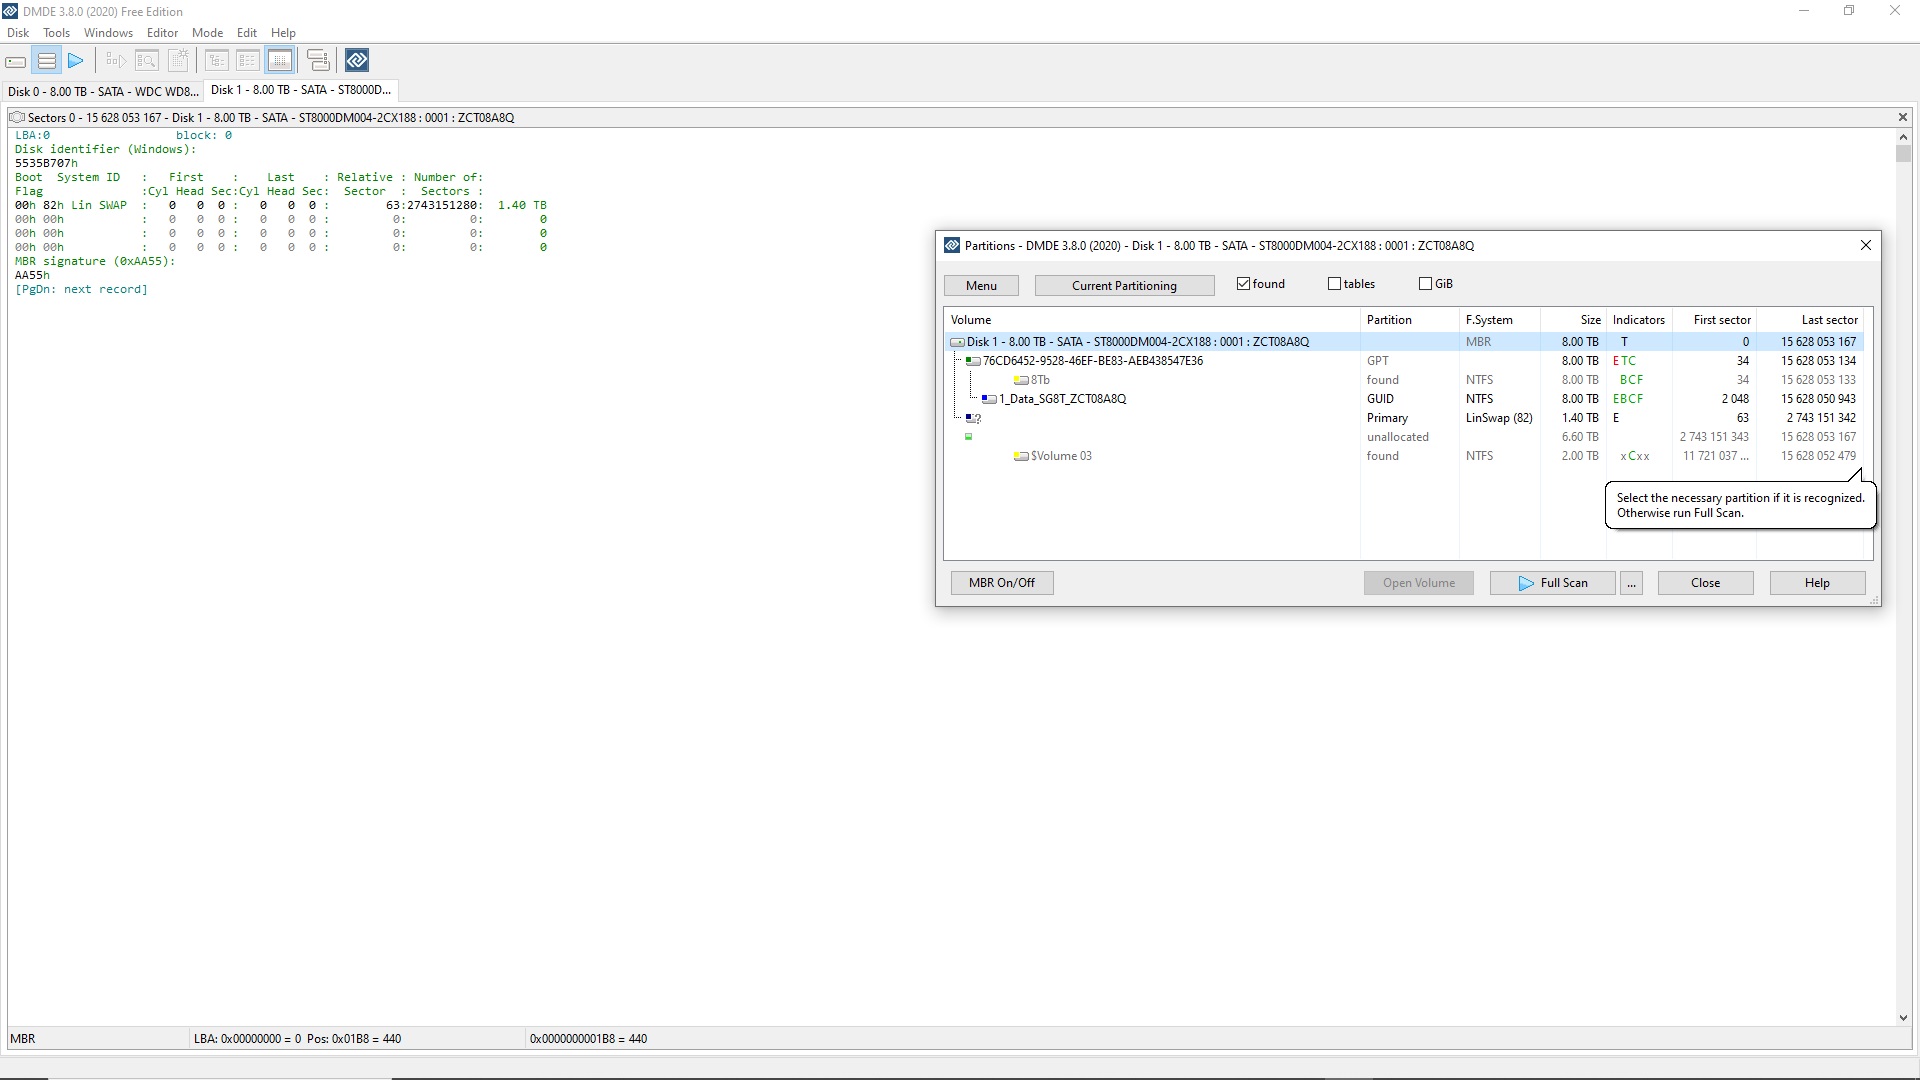Click the partitions toolbar icon
This screenshot has width=1920, height=1080.
point(46,61)
